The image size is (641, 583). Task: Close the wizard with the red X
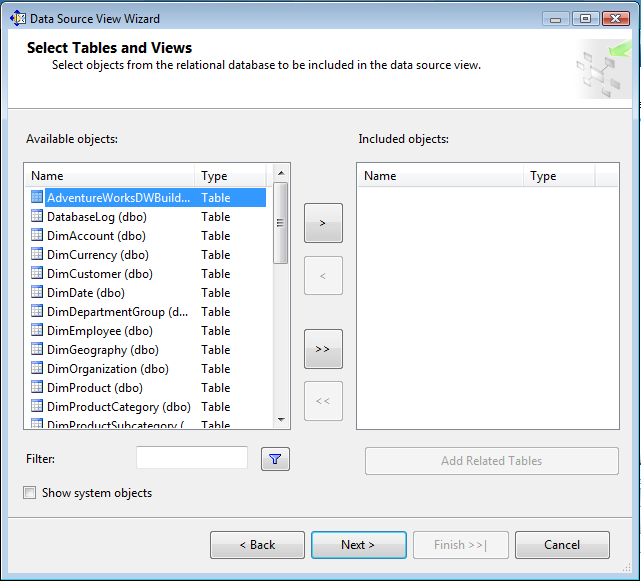[x=616, y=19]
